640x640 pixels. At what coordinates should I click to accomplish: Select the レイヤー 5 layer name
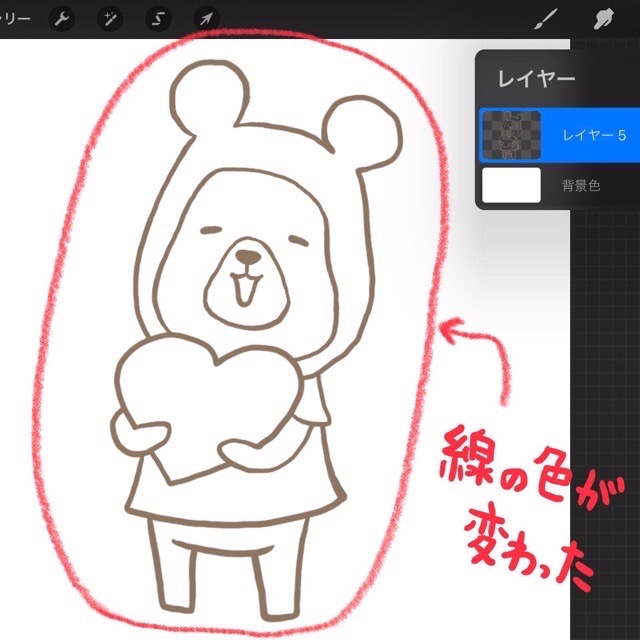click(x=594, y=135)
